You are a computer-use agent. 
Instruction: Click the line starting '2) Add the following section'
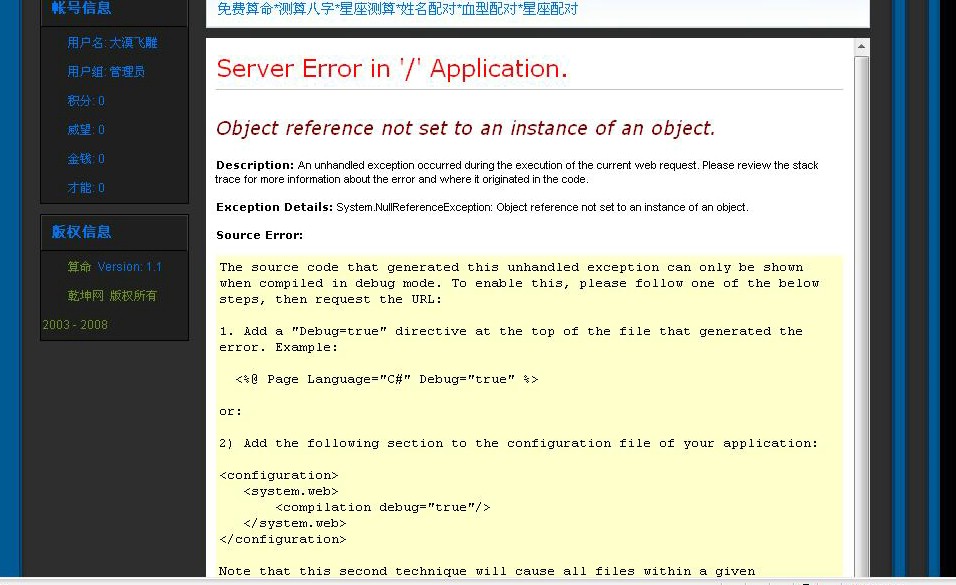tap(518, 443)
